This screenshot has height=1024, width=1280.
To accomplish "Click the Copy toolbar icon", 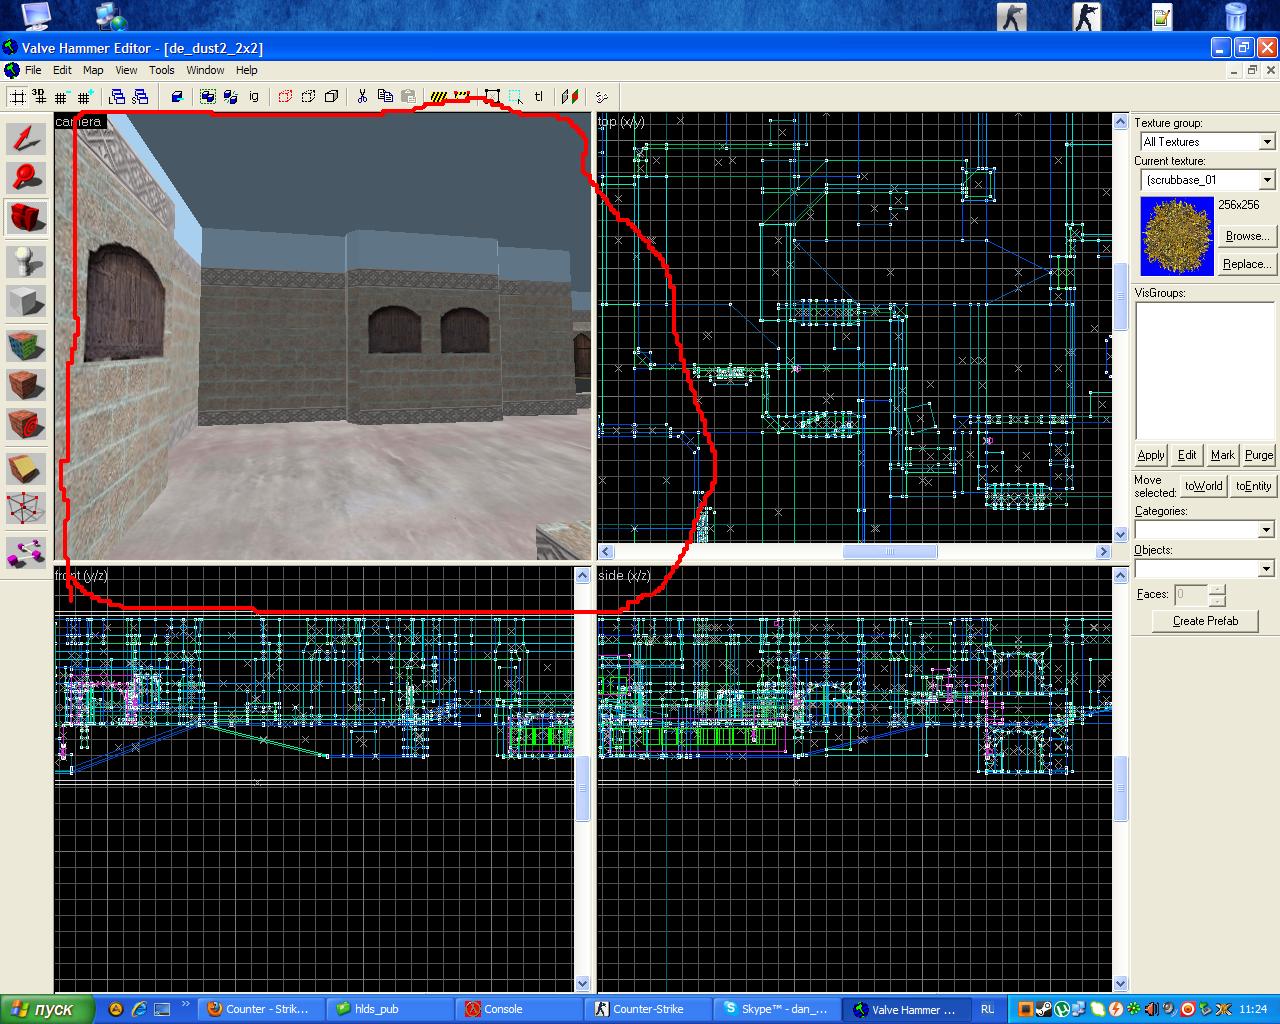I will 385,97.
